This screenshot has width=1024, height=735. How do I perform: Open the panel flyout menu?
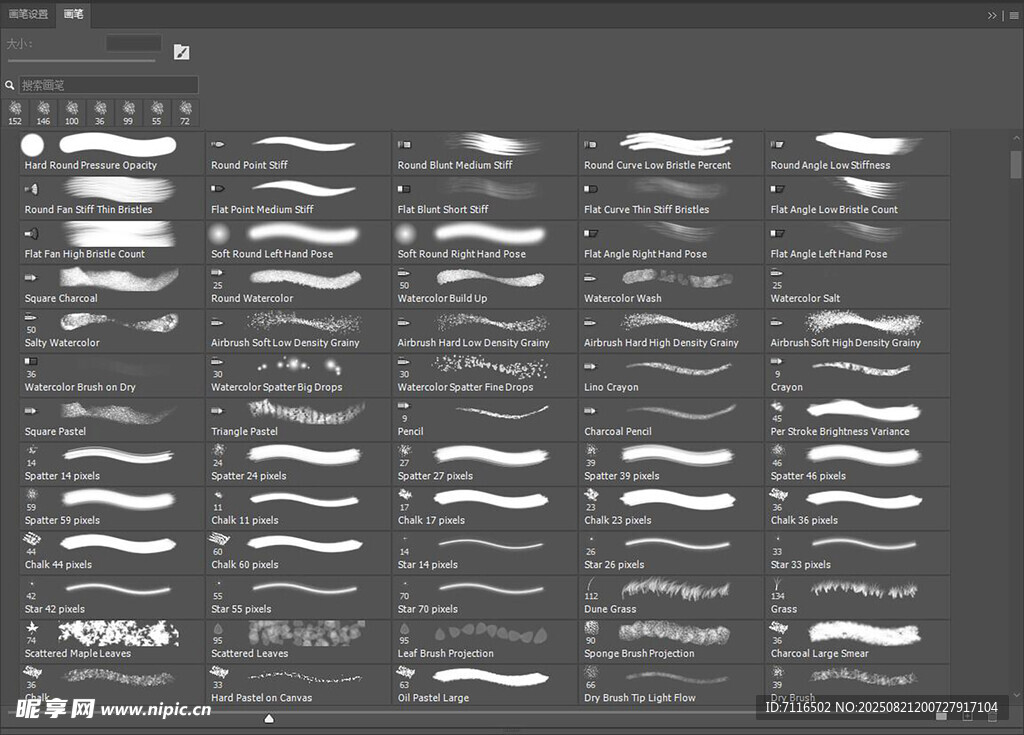tap(1012, 15)
